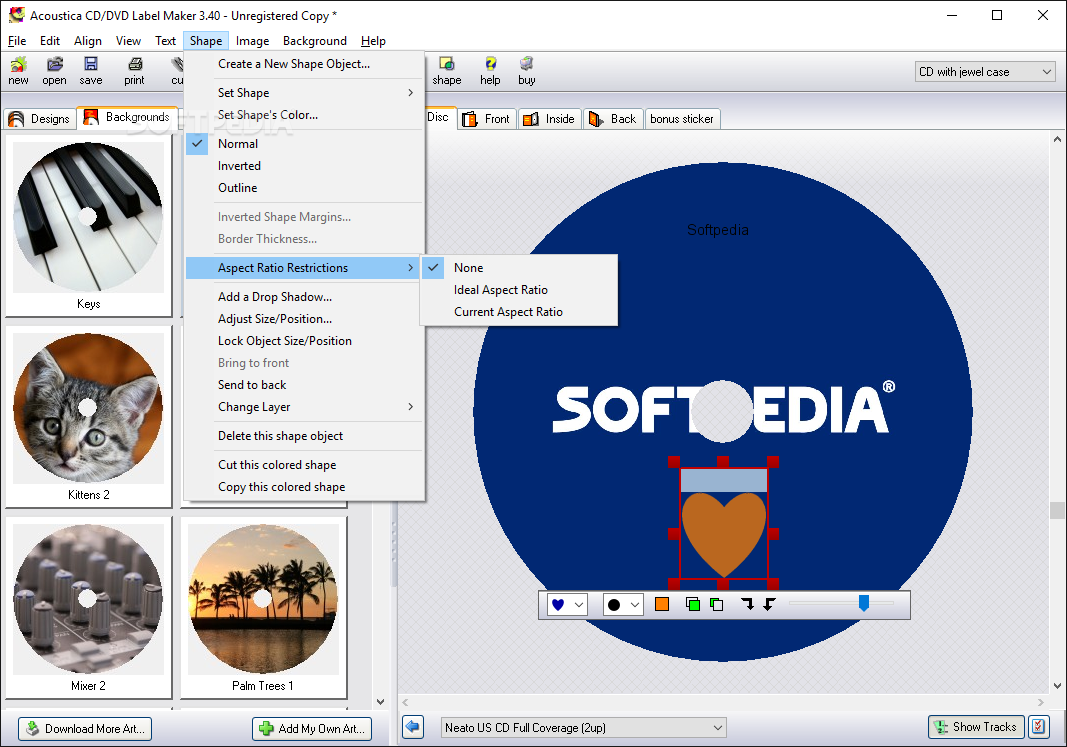Choose Send to back
The width and height of the screenshot is (1067, 747).
pos(303,385)
